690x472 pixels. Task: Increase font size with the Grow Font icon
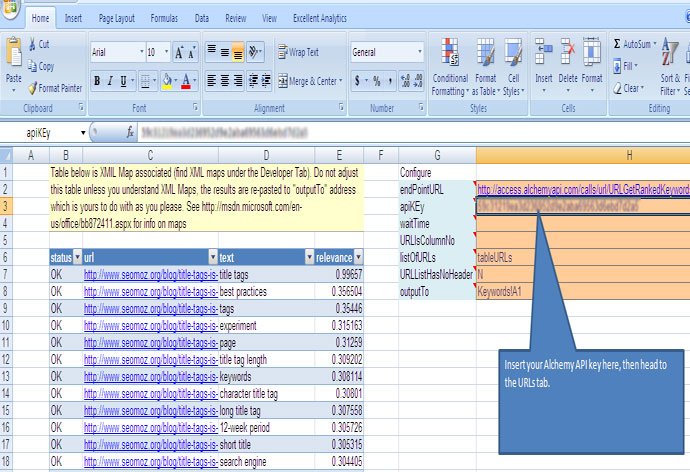point(179,52)
